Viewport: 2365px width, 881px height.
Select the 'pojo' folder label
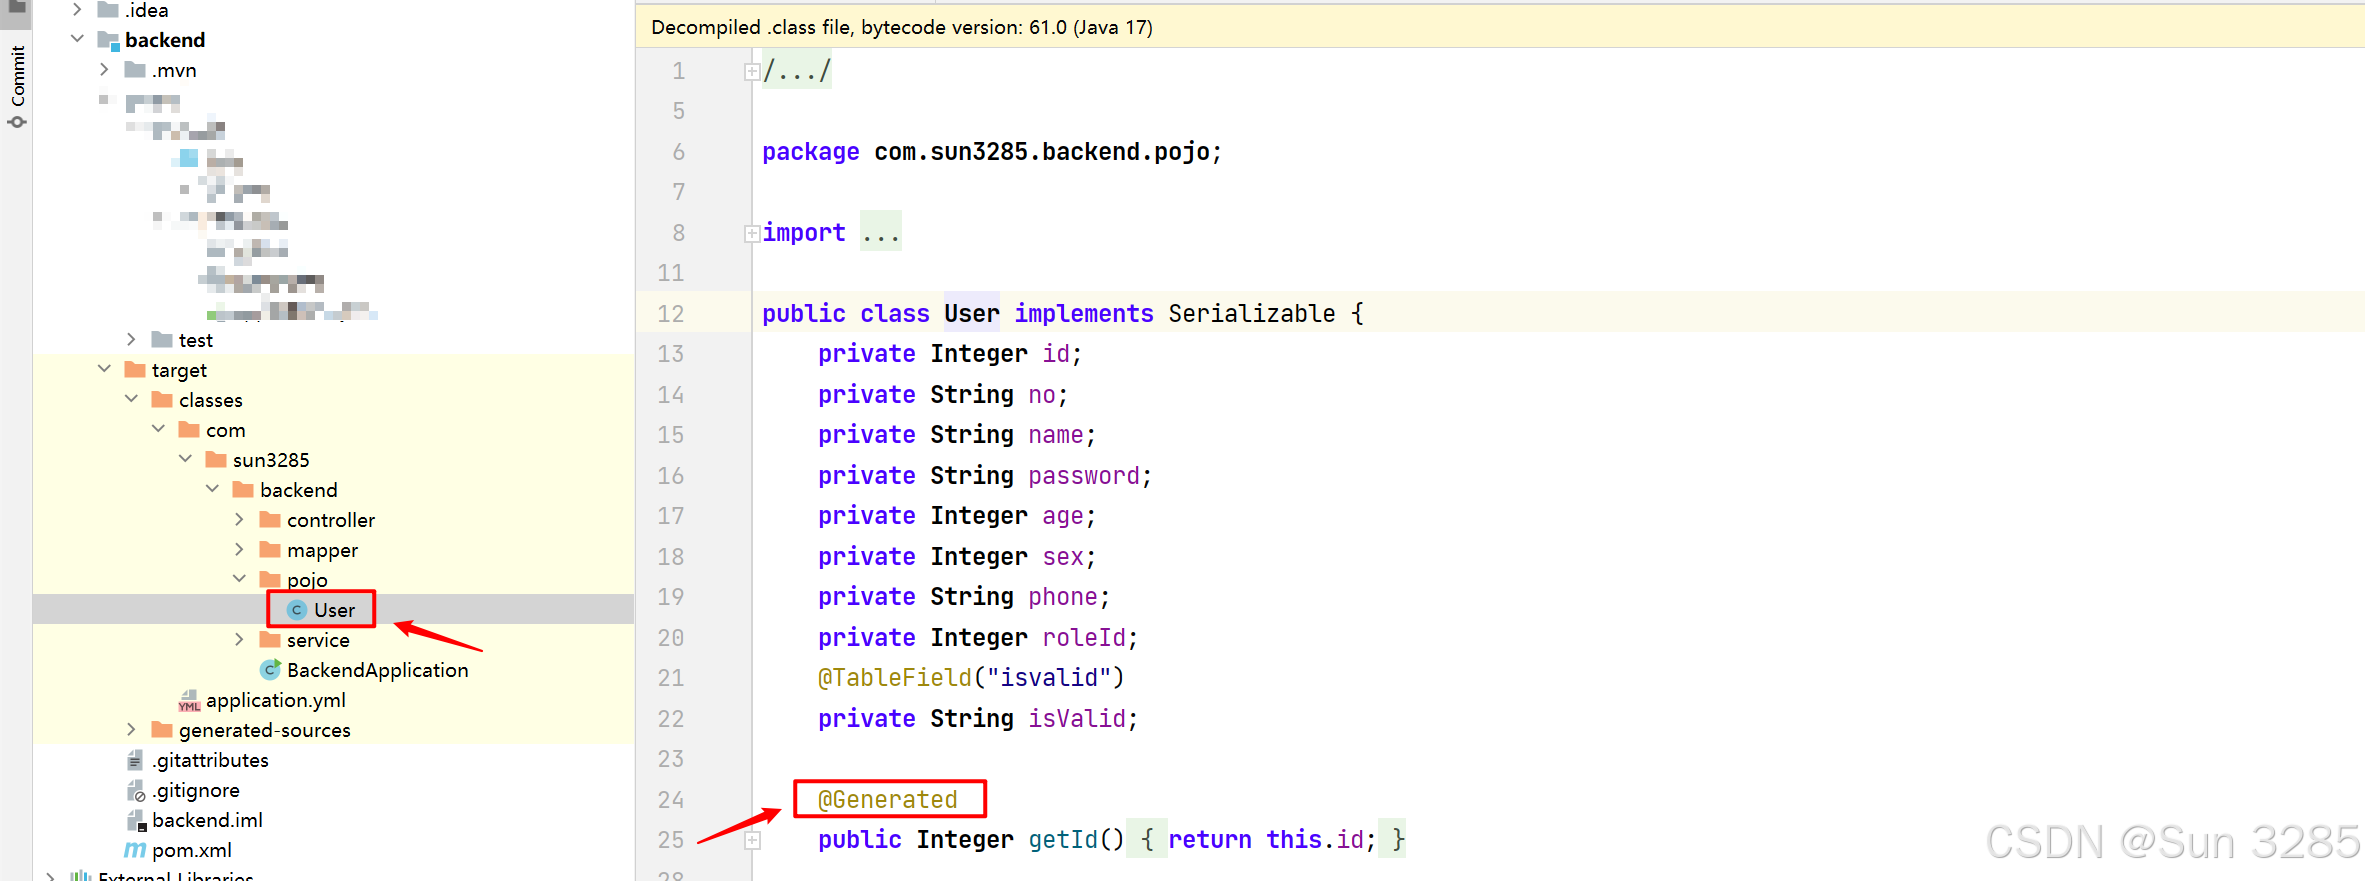click(307, 580)
